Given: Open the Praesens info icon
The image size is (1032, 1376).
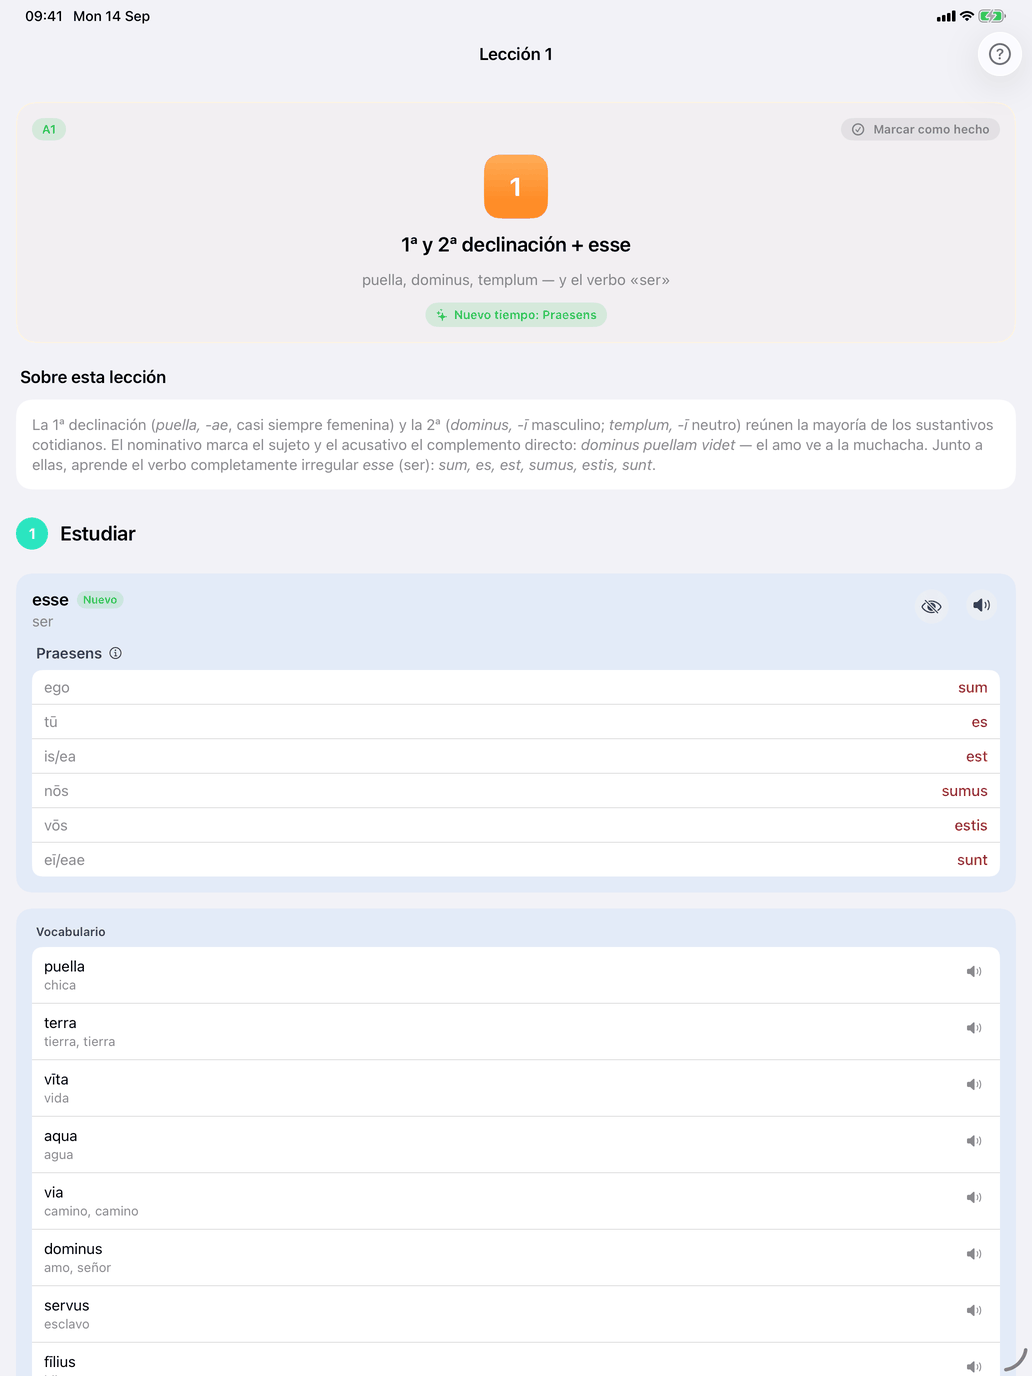Looking at the screenshot, I should 115,653.
